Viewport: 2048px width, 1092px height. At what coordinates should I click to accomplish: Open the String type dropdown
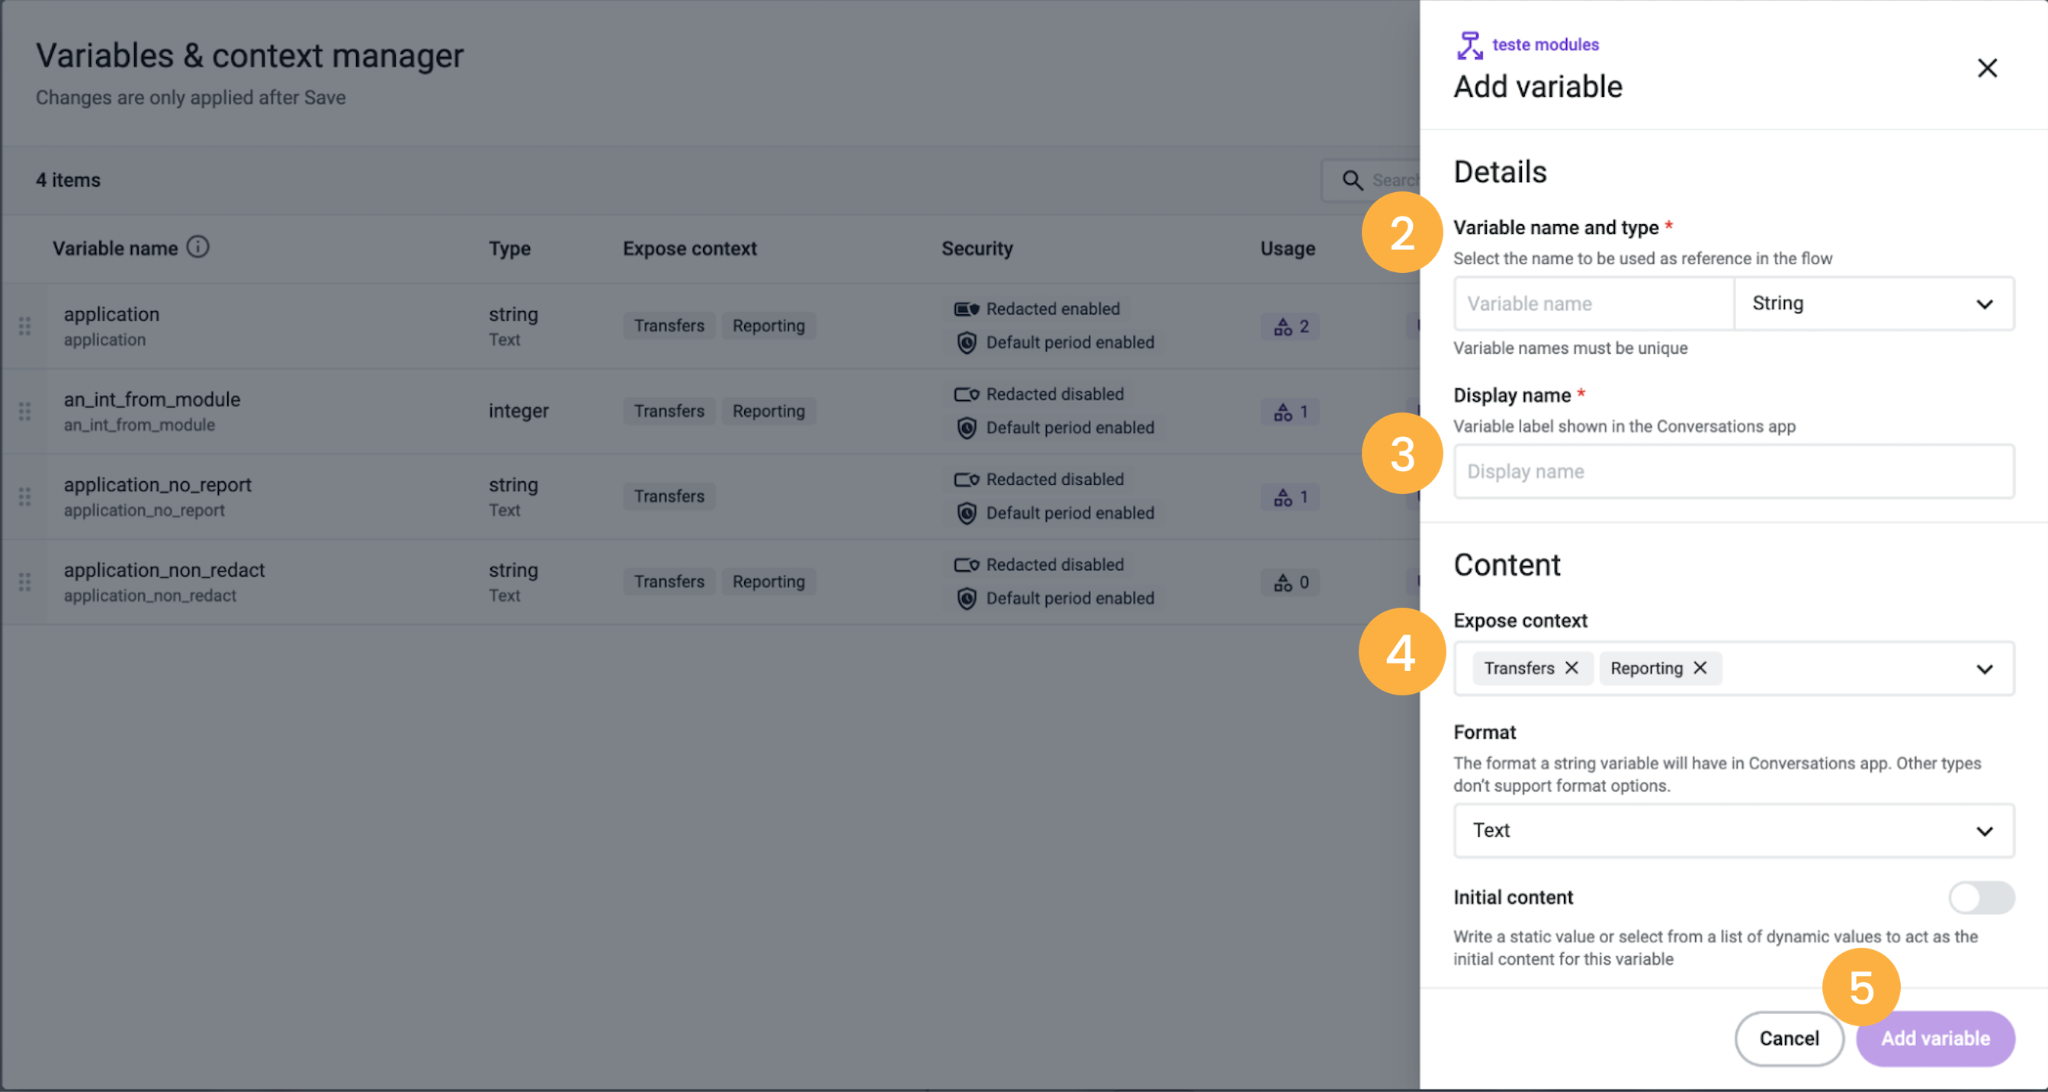pos(1874,304)
